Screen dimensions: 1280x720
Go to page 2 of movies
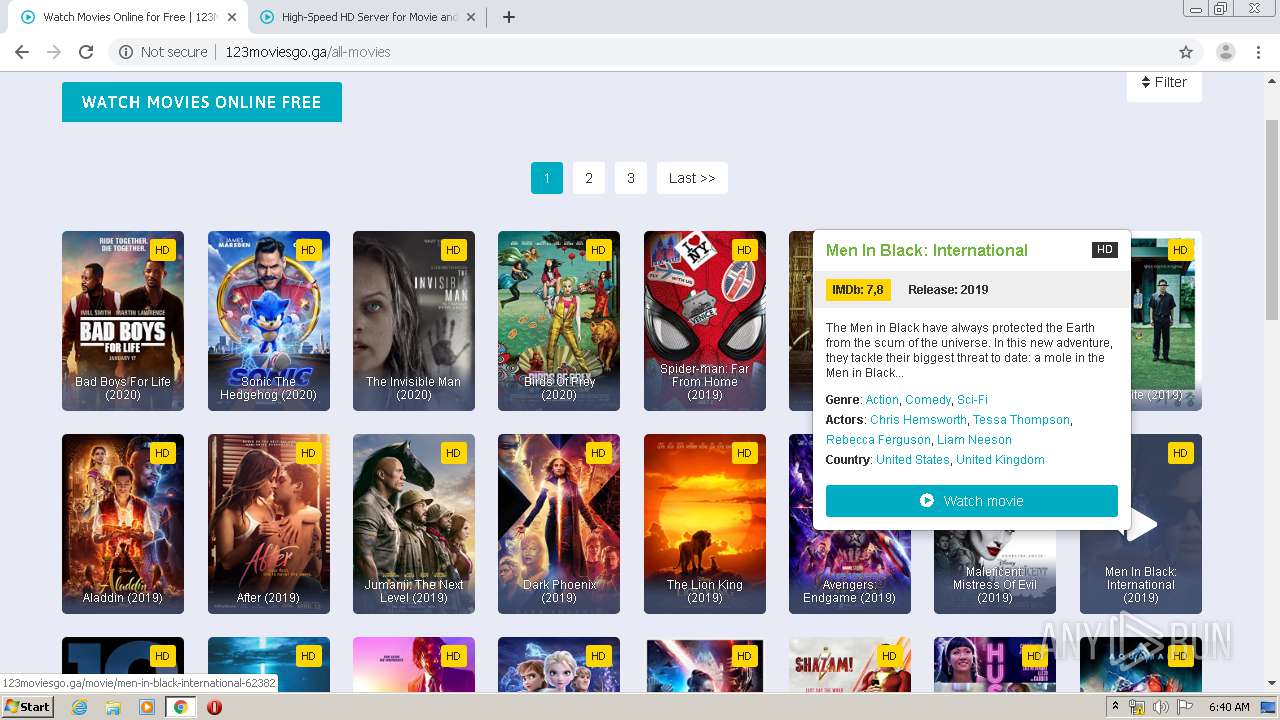(589, 178)
